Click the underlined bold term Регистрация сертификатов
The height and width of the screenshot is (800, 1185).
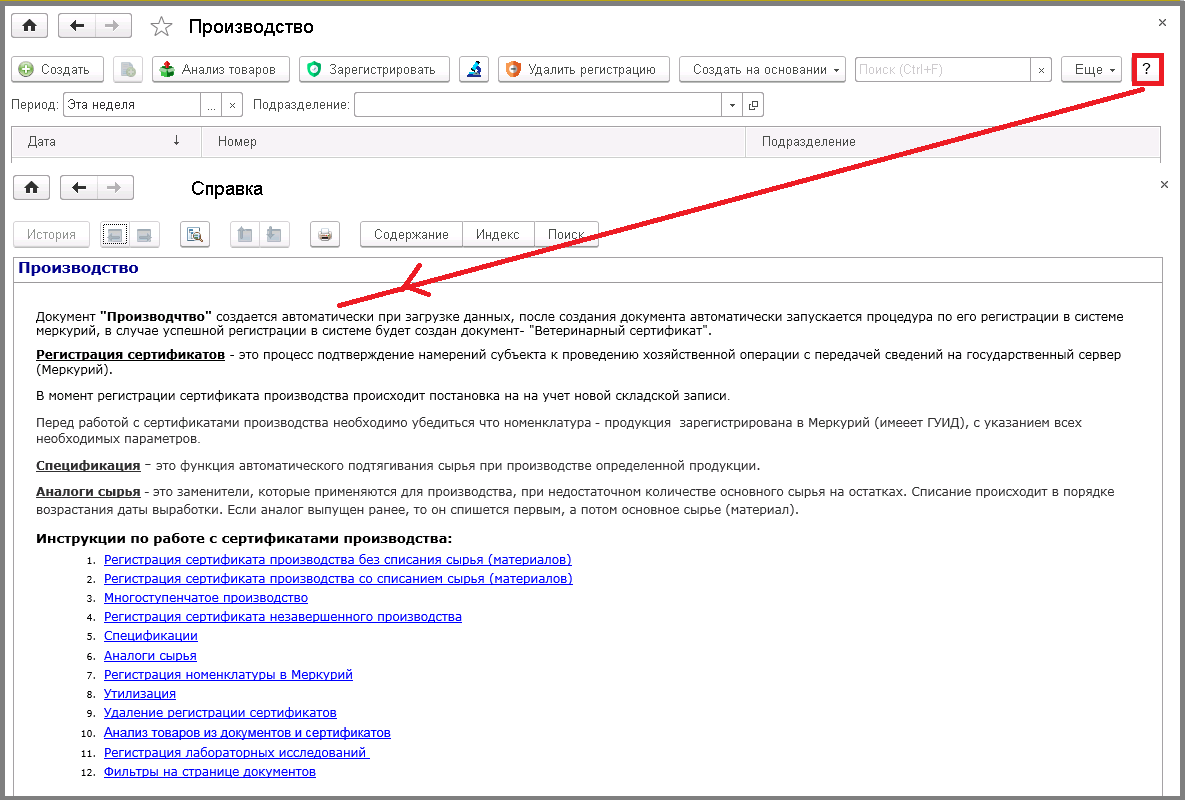(130, 354)
